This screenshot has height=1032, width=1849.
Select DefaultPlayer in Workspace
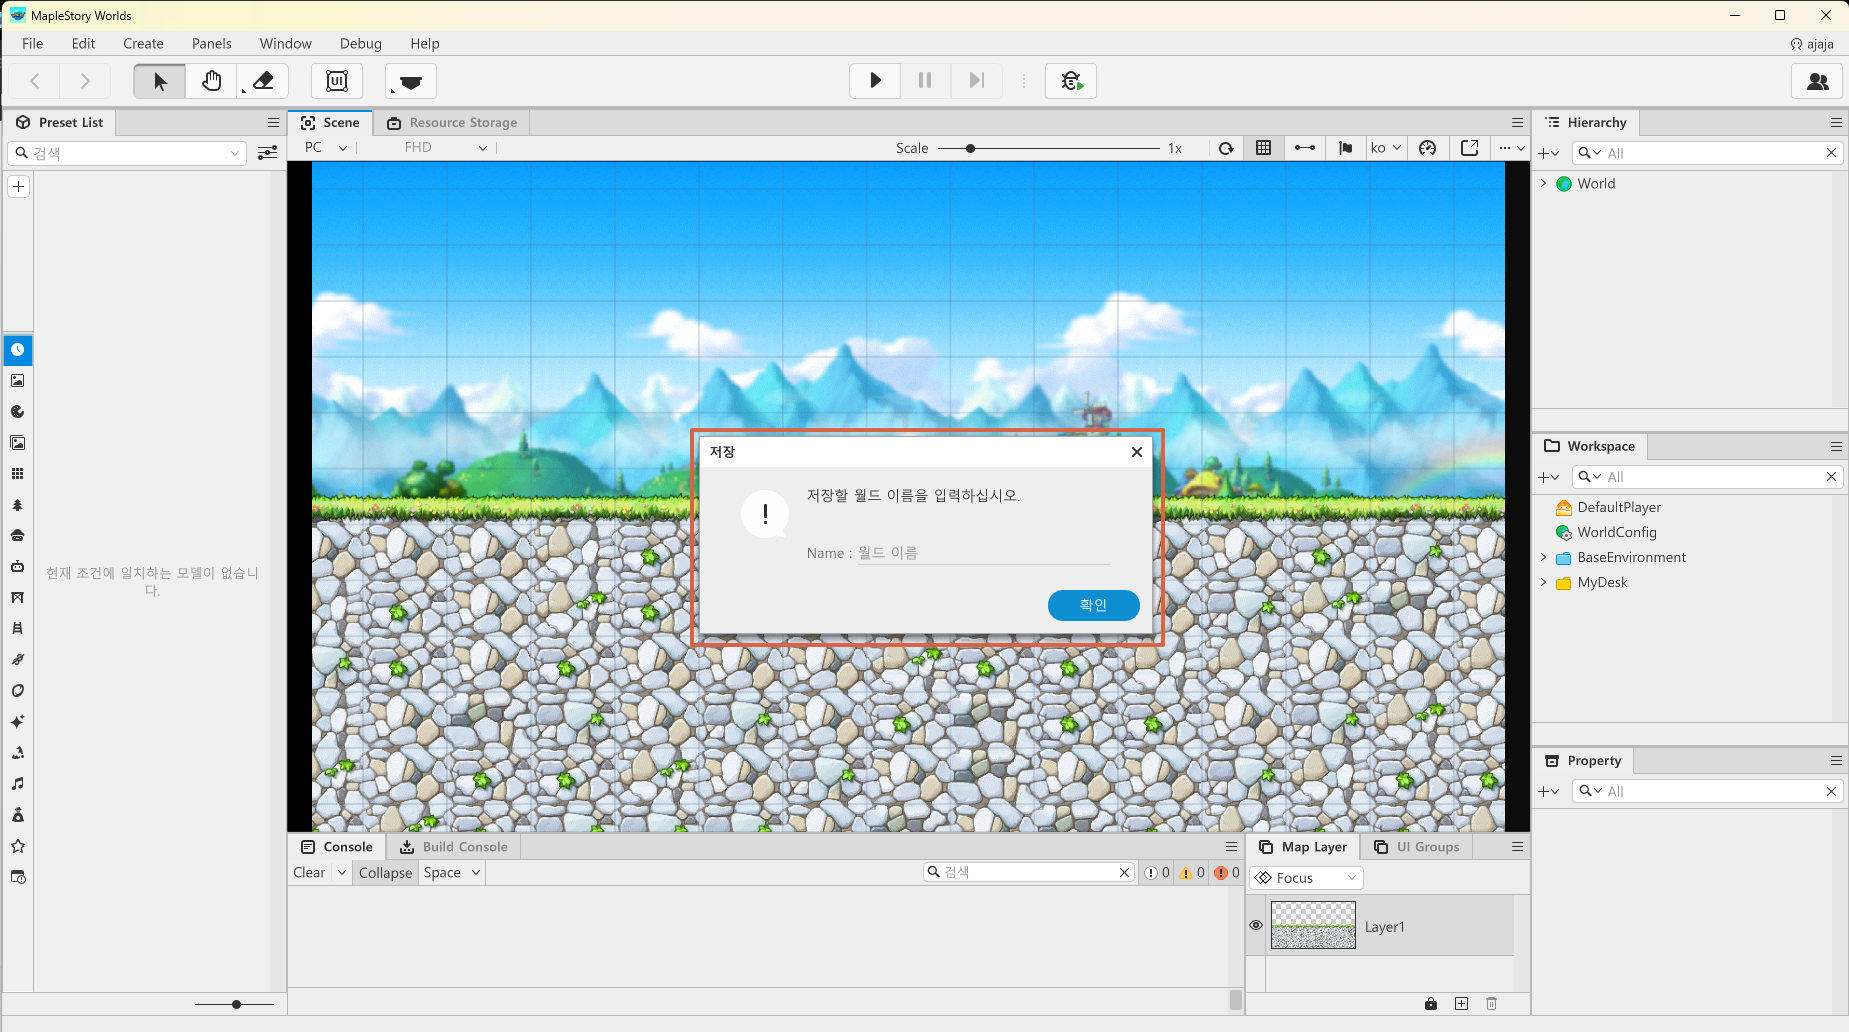pos(1608,507)
